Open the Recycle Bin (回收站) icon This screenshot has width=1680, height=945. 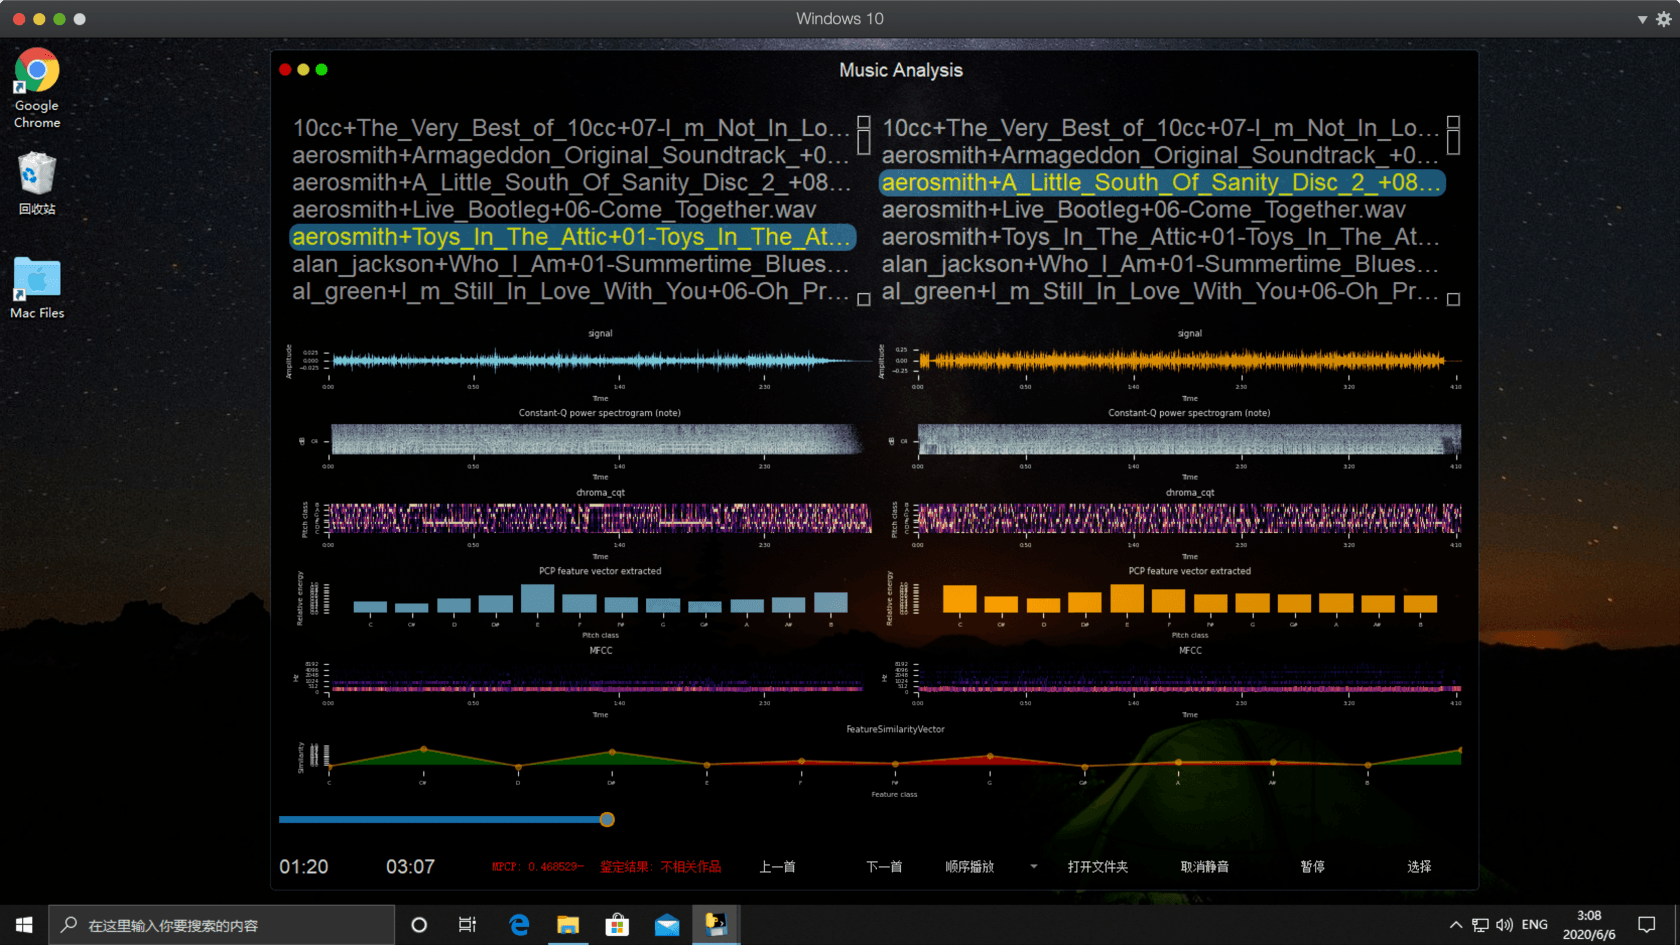click(37, 183)
